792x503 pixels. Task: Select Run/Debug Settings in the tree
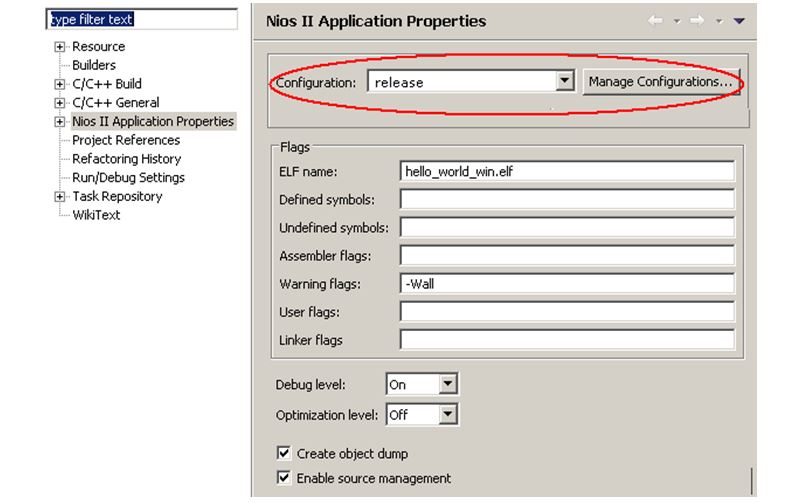coord(128,178)
